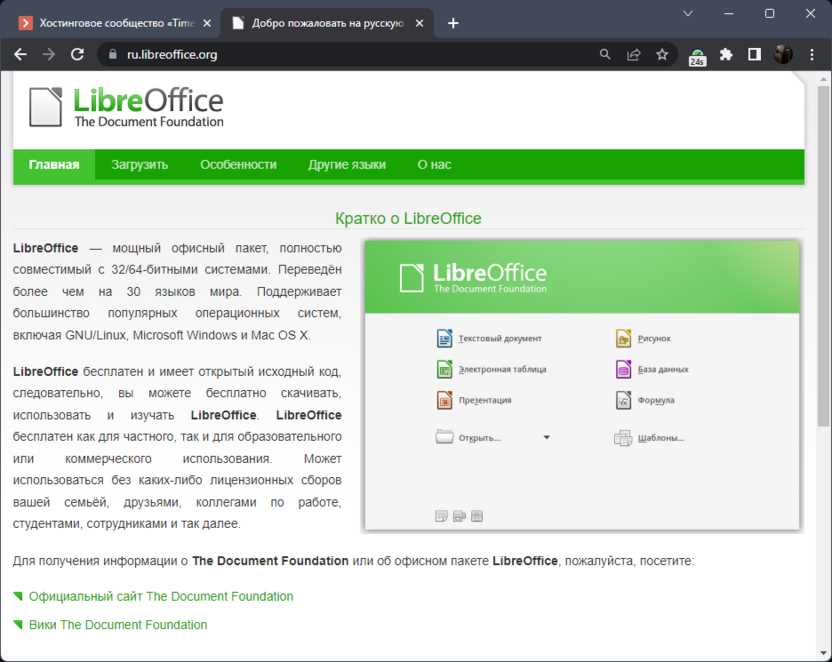Switch to the «Хостинговое сообщество» tab
832x662 pixels.
109,23
